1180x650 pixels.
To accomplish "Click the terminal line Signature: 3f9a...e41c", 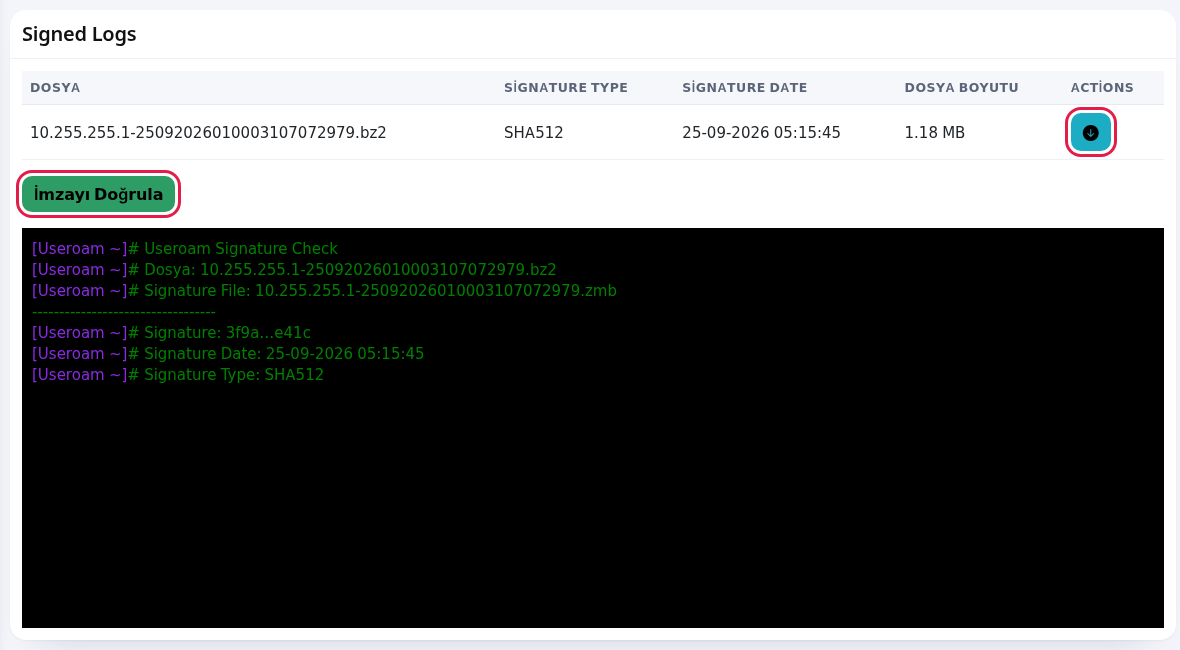I will (x=171, y=333).
